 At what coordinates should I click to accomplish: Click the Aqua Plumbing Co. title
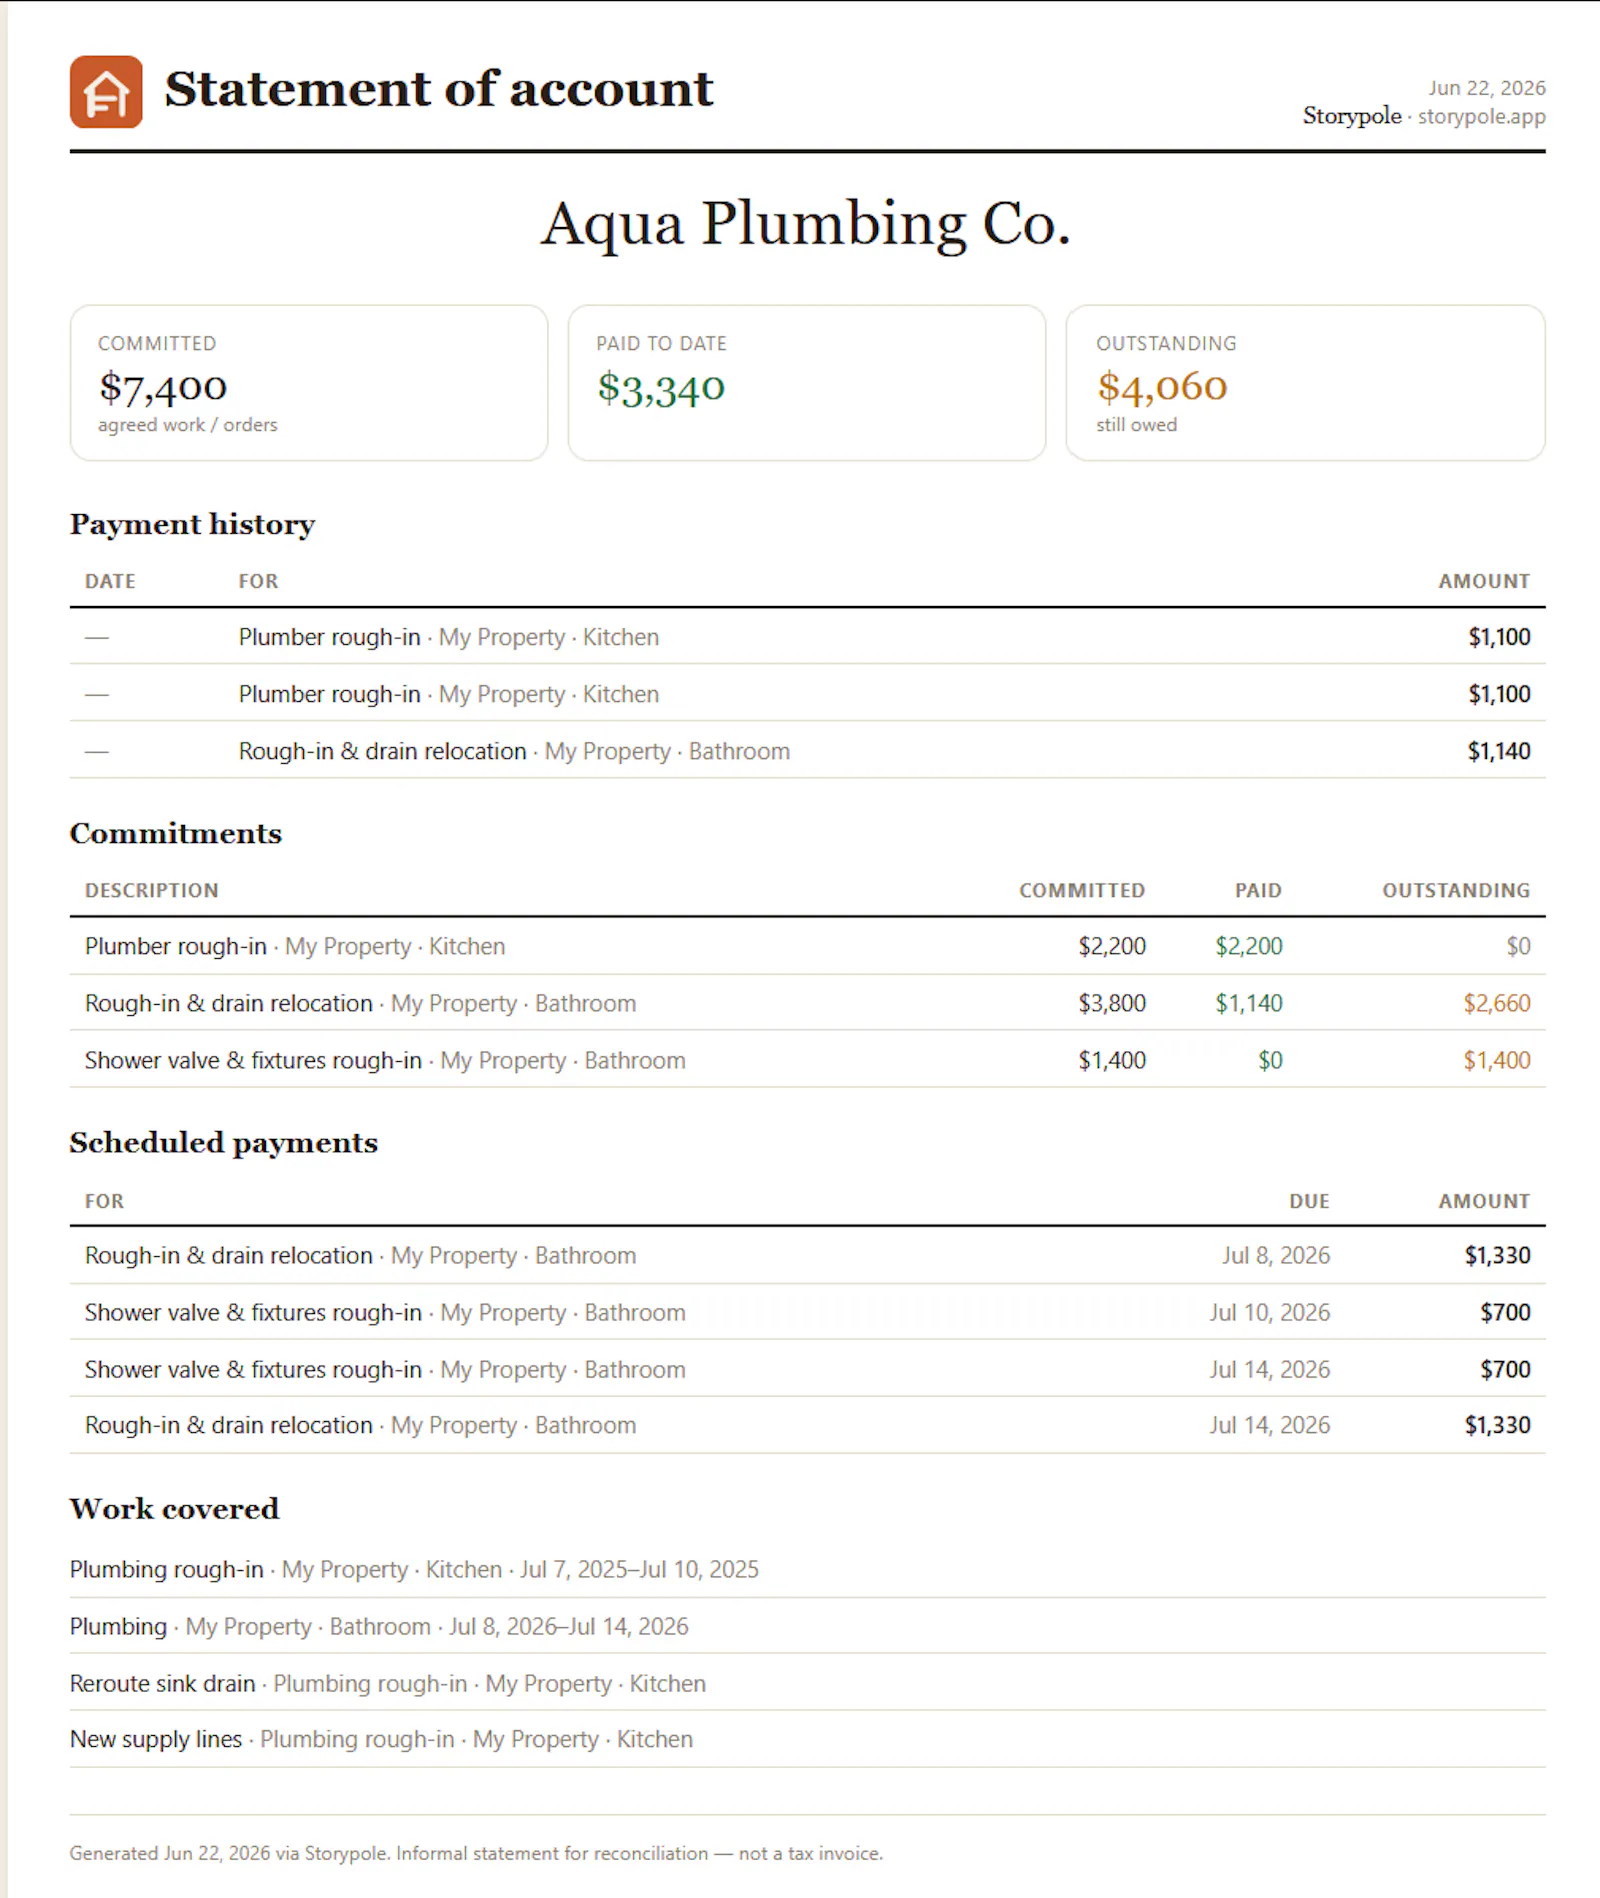[806, 223]
